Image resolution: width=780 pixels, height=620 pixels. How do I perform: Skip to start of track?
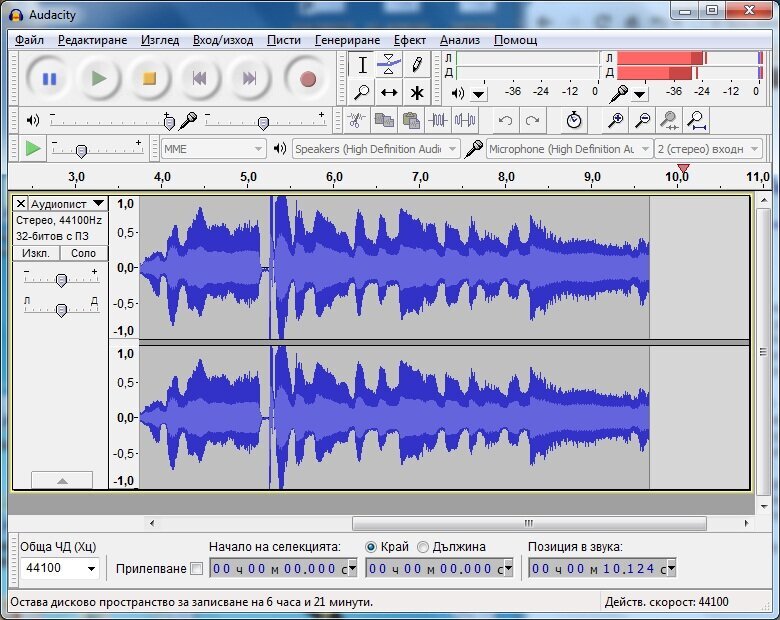click(x=199, y=79)
